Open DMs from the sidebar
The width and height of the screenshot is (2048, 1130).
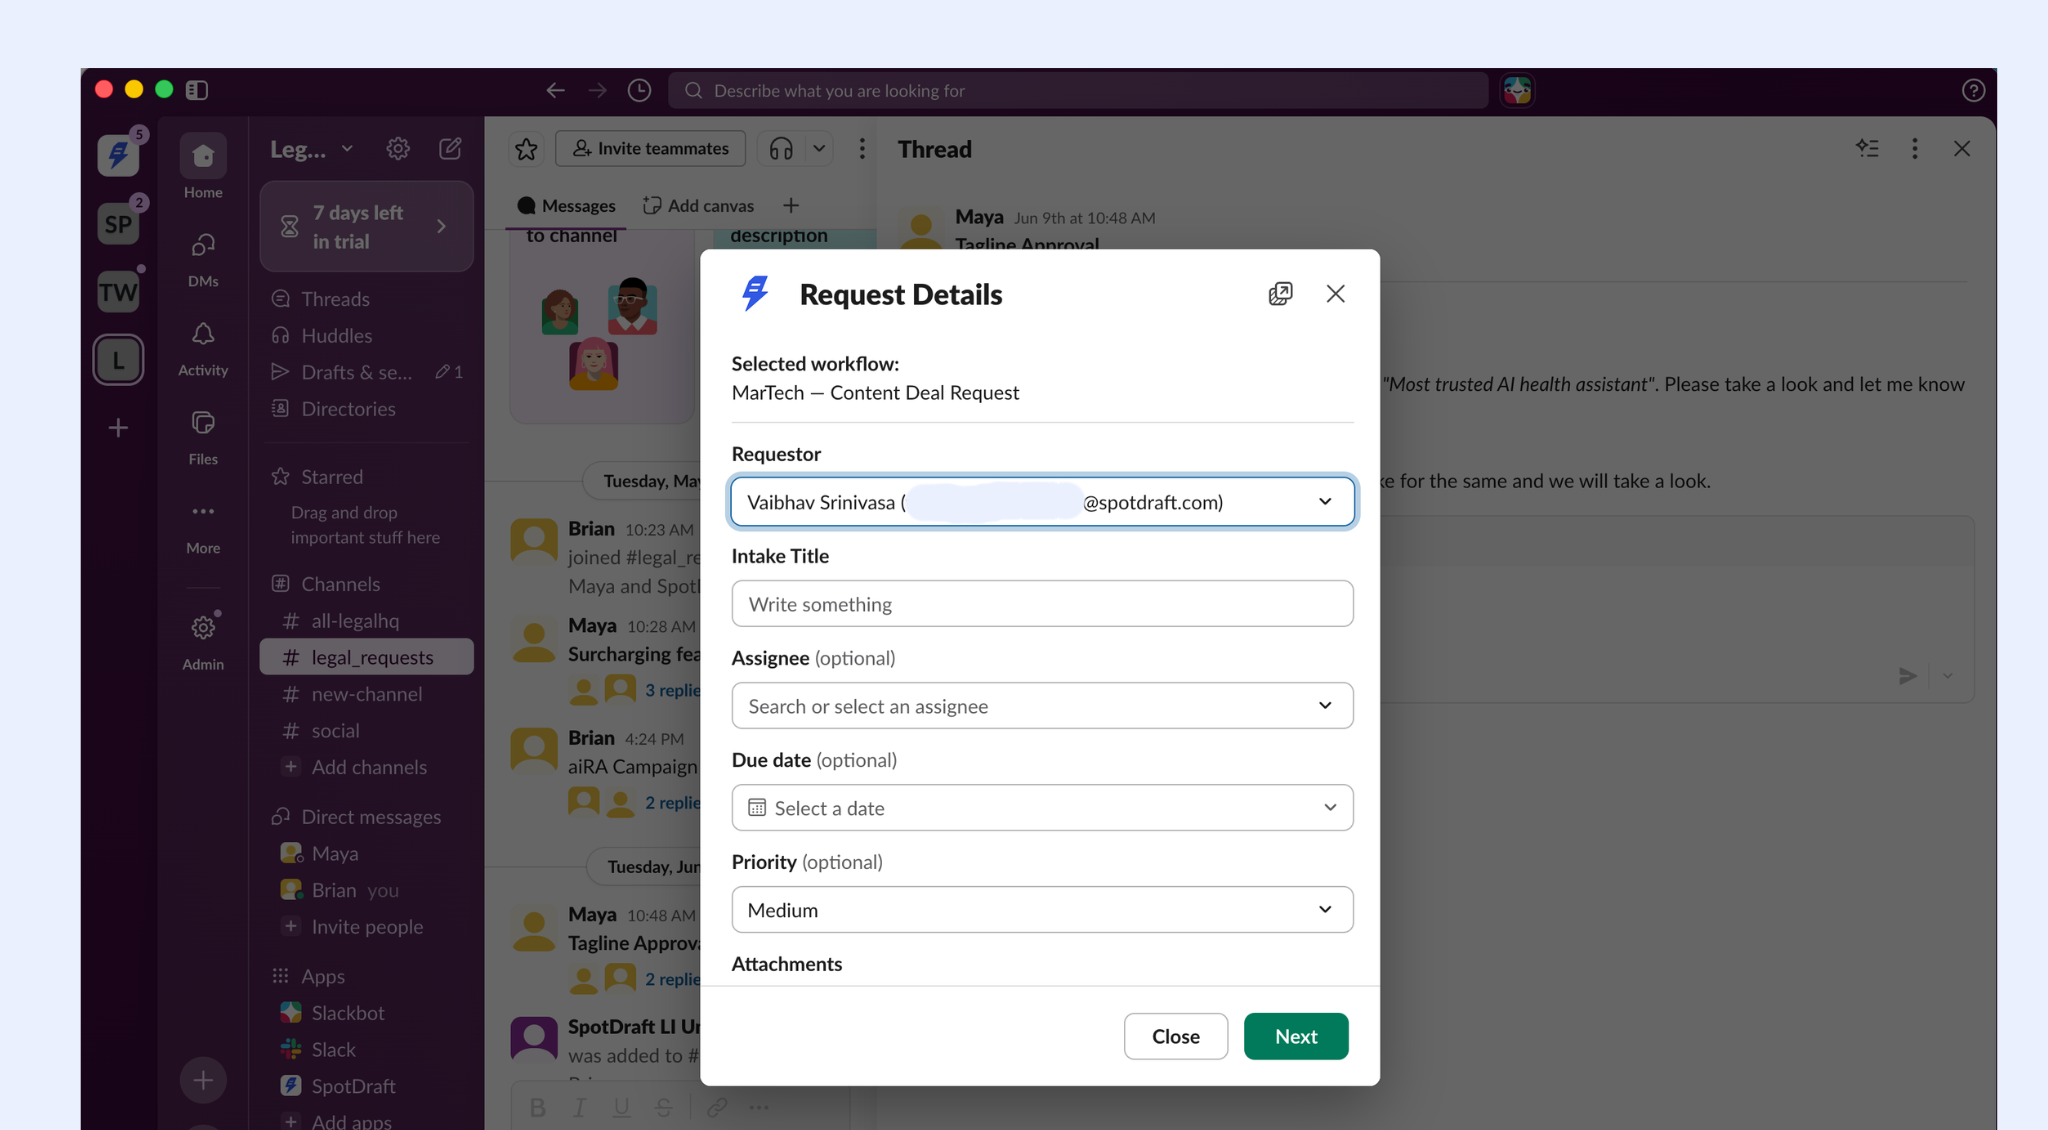203,258
